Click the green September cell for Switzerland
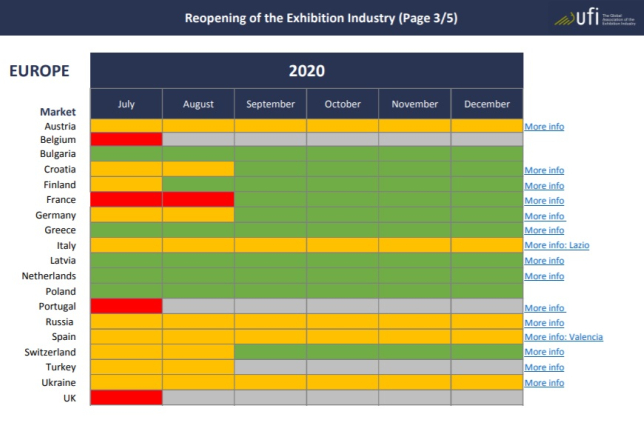The image size is (644, 440). tap(270, 352)
